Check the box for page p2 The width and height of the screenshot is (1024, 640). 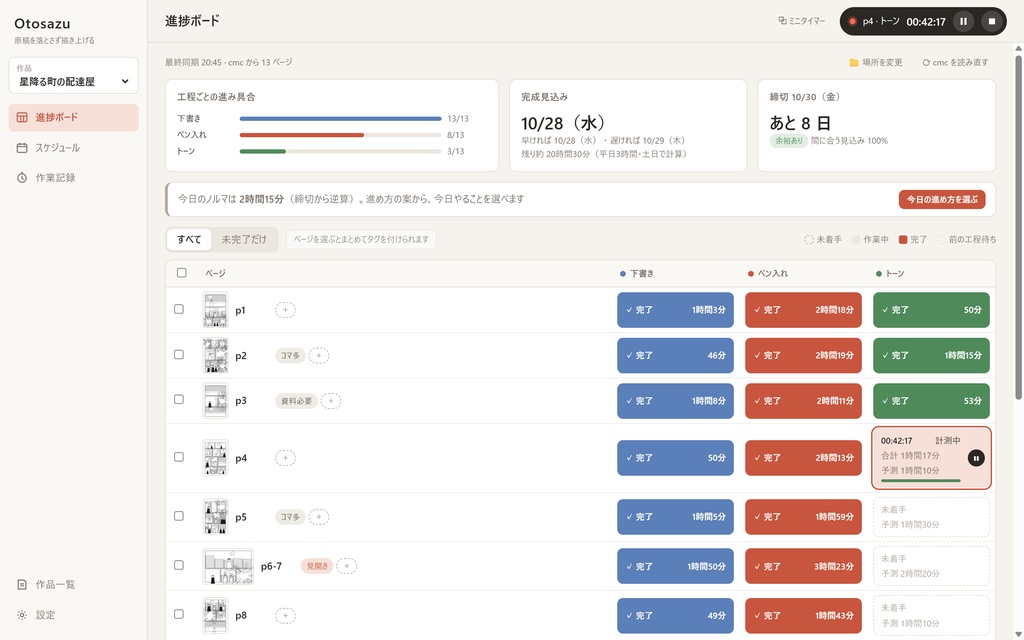click(179, 355)
